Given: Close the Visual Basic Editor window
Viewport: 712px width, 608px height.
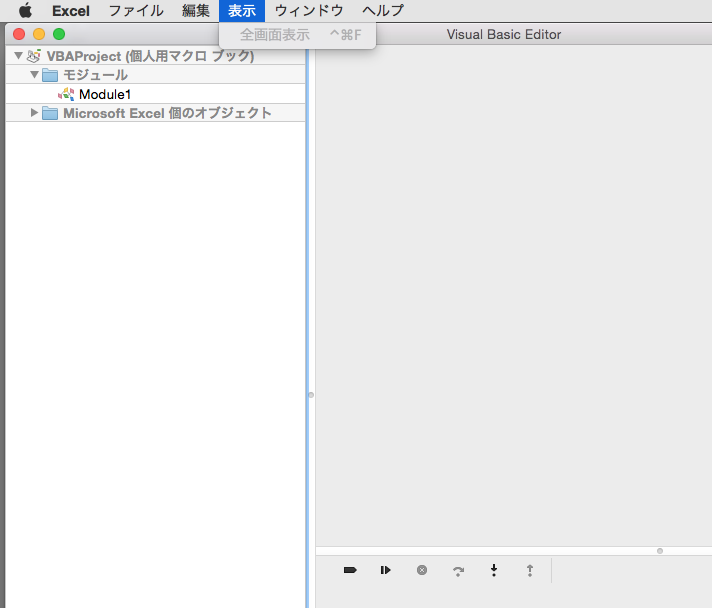Looking at the screenshot, I should click(19, 34).
